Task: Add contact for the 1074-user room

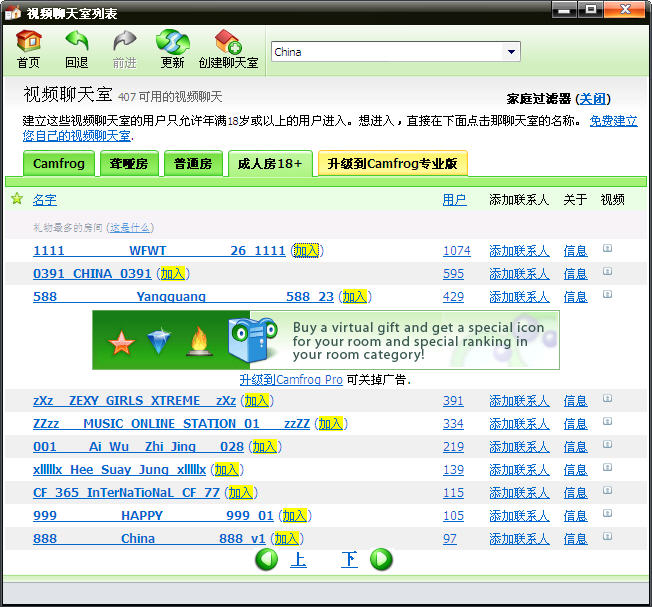Action: [519, 251]
